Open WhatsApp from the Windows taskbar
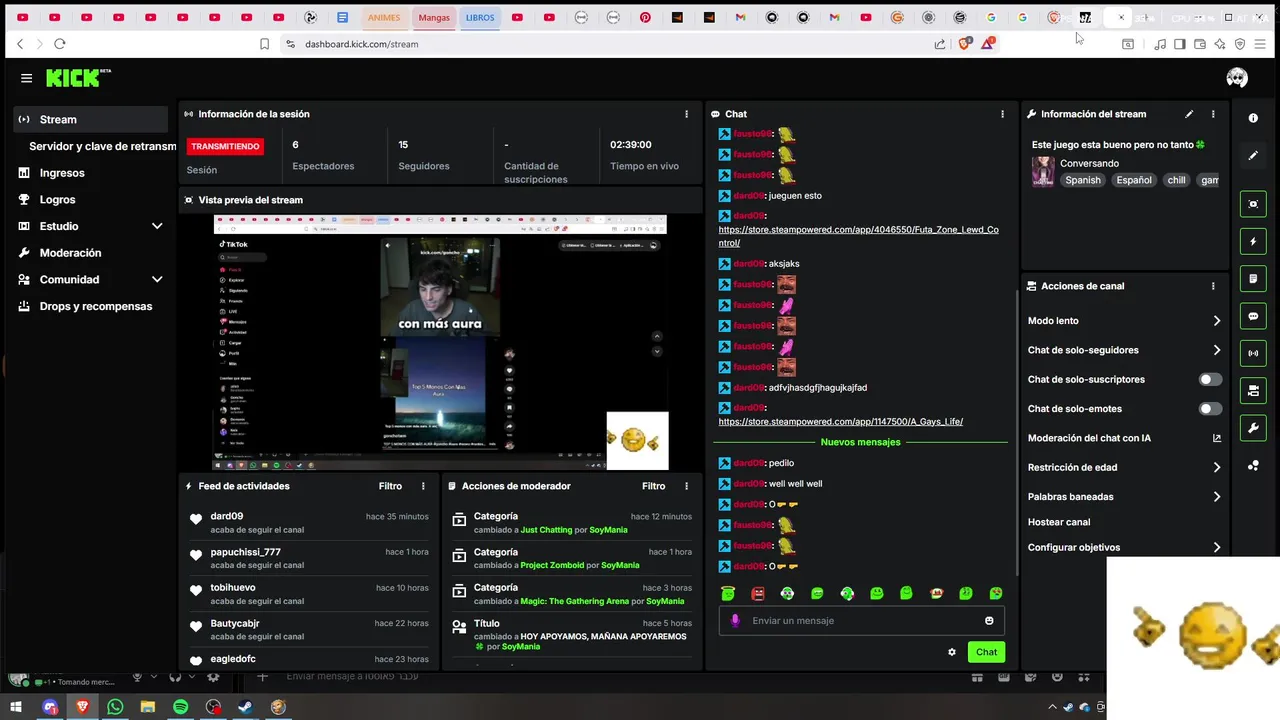 coord(115,707)
